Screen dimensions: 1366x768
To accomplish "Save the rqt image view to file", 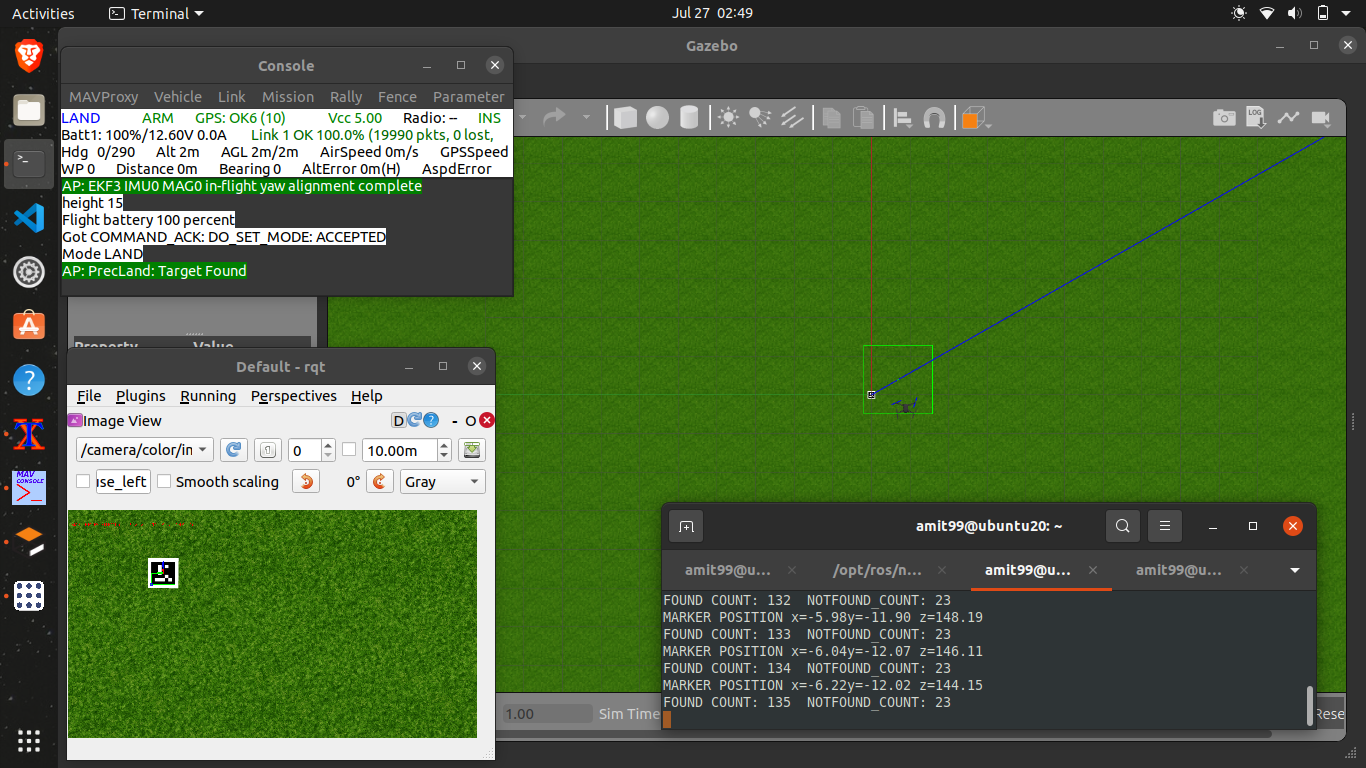I will 471,451.
